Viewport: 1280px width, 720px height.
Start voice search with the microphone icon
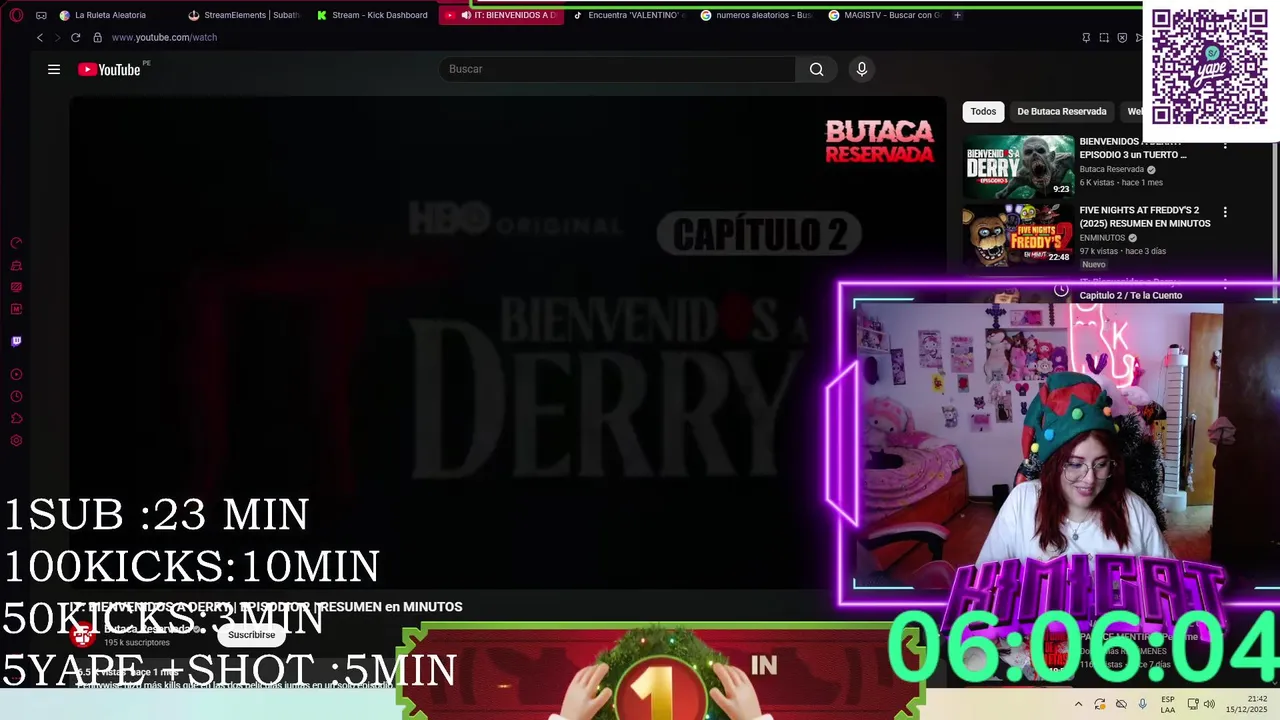click(862, 69)
